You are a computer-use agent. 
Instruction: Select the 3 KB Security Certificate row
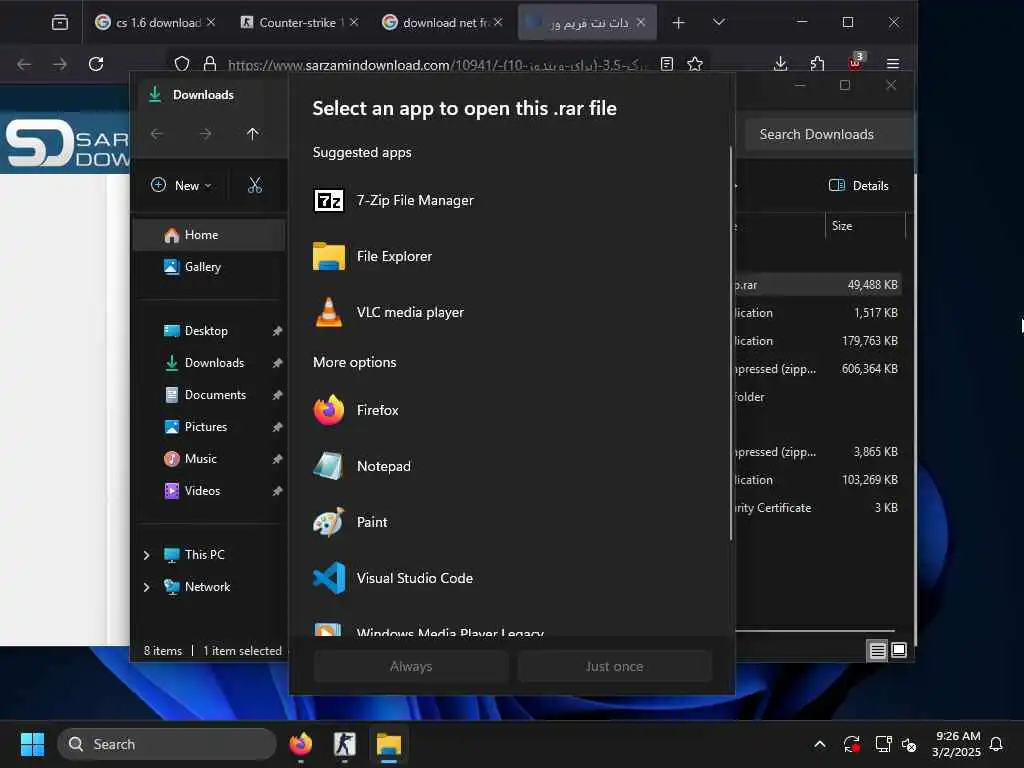click(x=818, y=507)
